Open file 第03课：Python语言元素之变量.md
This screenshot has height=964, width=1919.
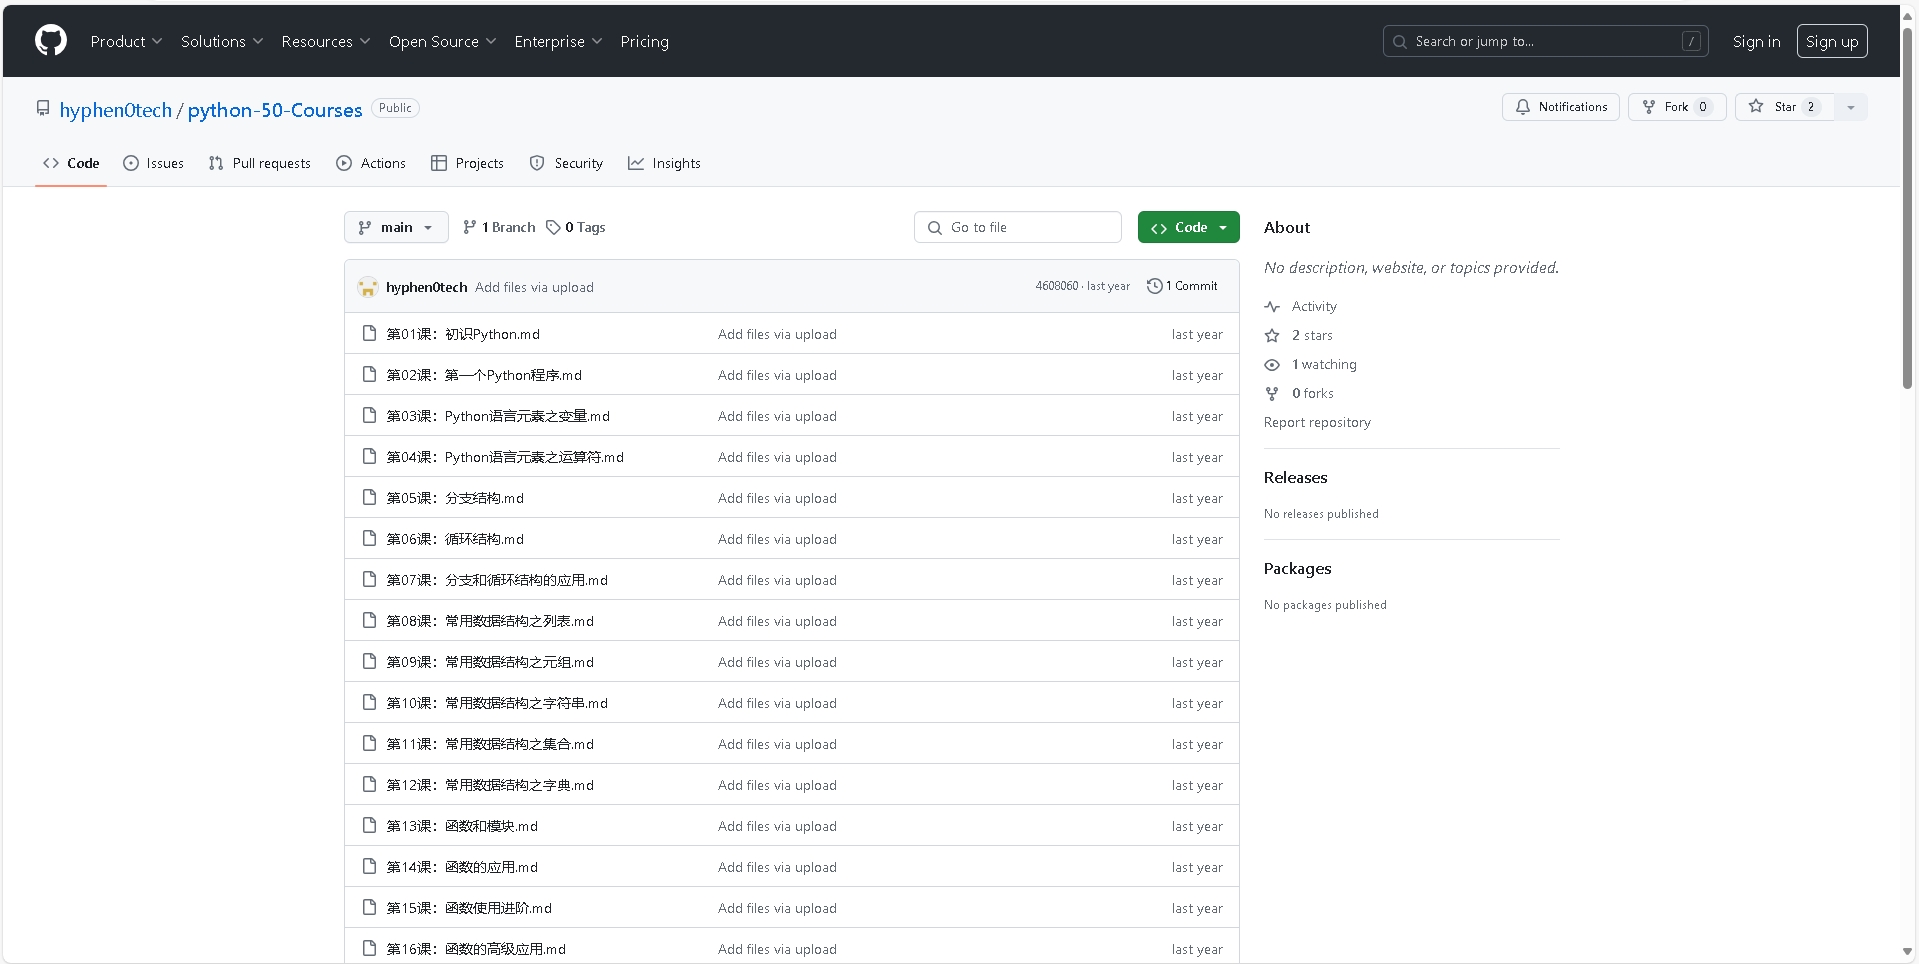(498, 416)
